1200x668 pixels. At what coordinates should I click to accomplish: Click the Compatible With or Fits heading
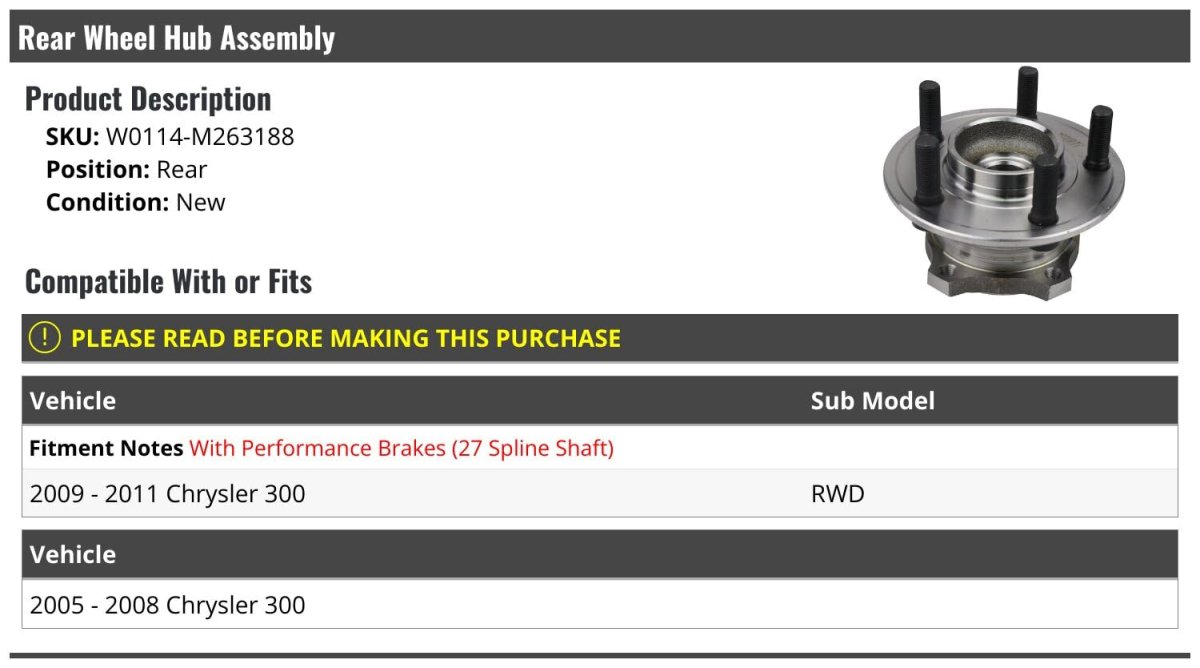click(168, 282)
